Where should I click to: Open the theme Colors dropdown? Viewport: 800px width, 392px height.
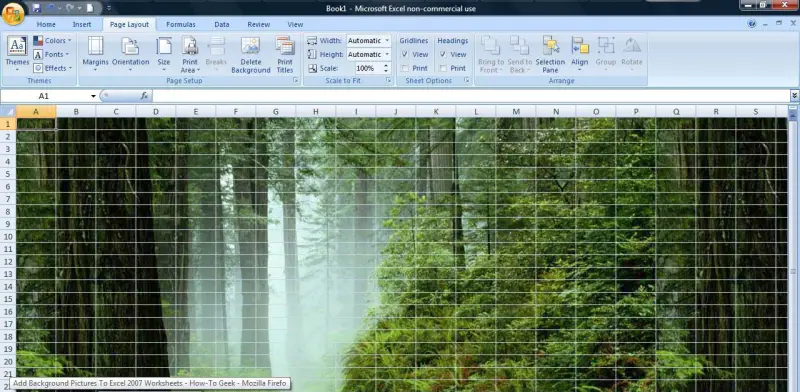(53, 40)
